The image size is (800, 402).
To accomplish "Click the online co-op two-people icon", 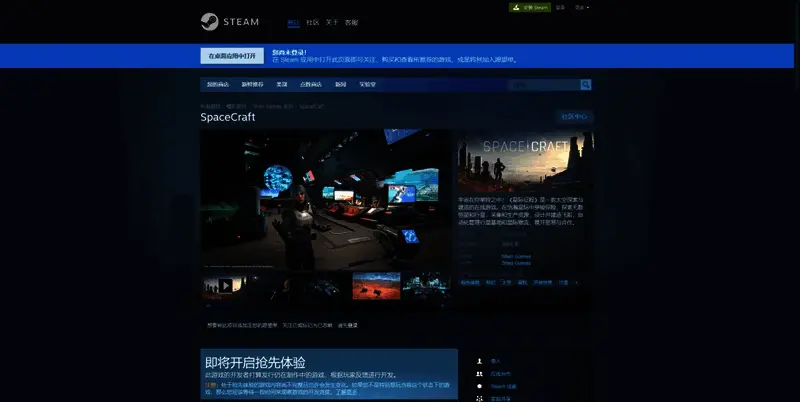I will pyautogui.click(x=479, y=374).
